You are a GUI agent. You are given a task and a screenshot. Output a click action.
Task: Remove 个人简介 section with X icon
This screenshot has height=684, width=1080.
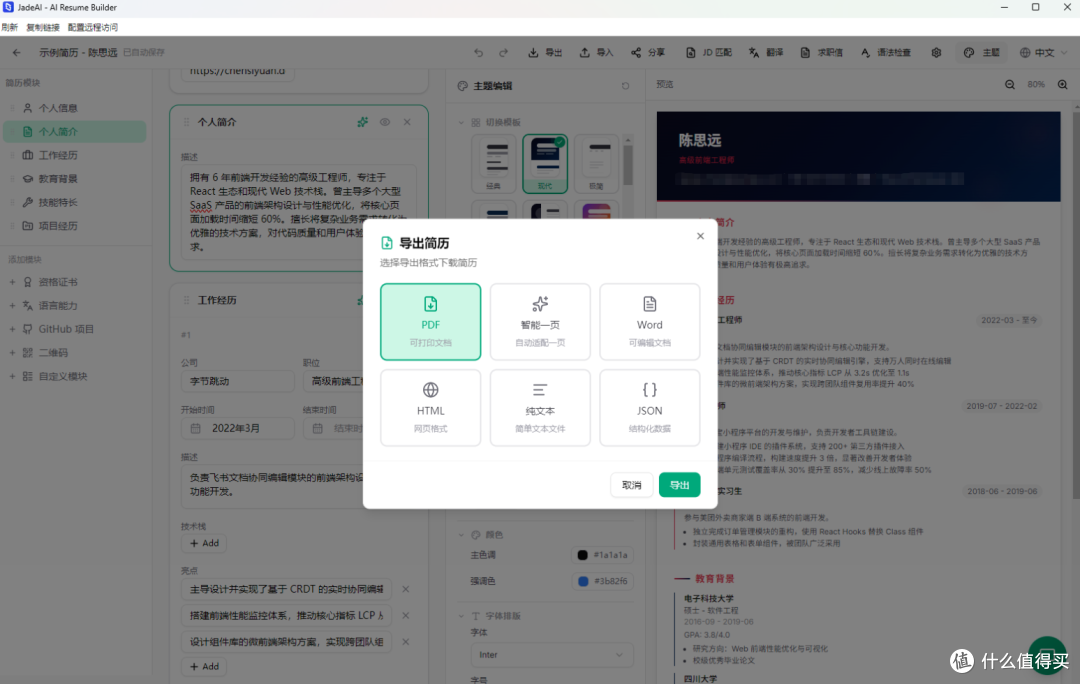point(407,122)
